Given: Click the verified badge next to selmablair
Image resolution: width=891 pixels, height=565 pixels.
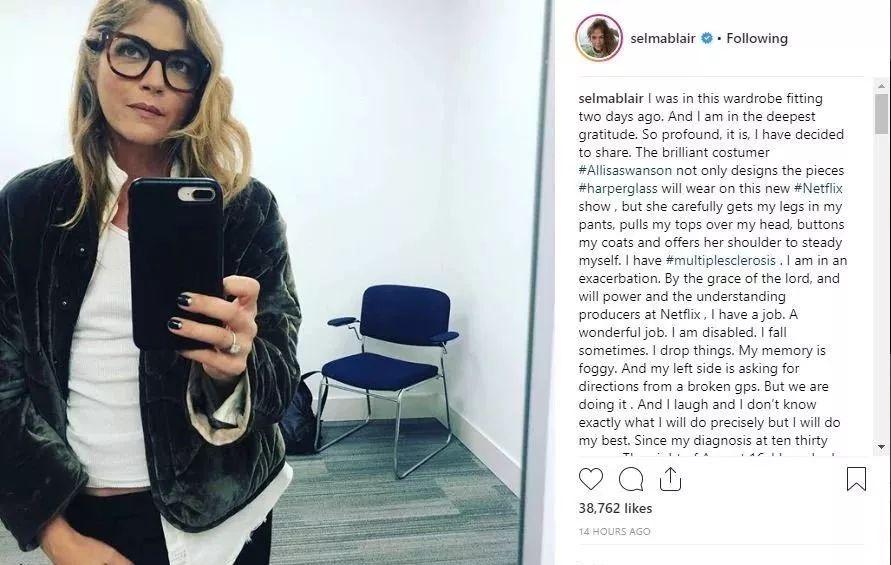Looking at the screenshot, I should tap(706, 38).
